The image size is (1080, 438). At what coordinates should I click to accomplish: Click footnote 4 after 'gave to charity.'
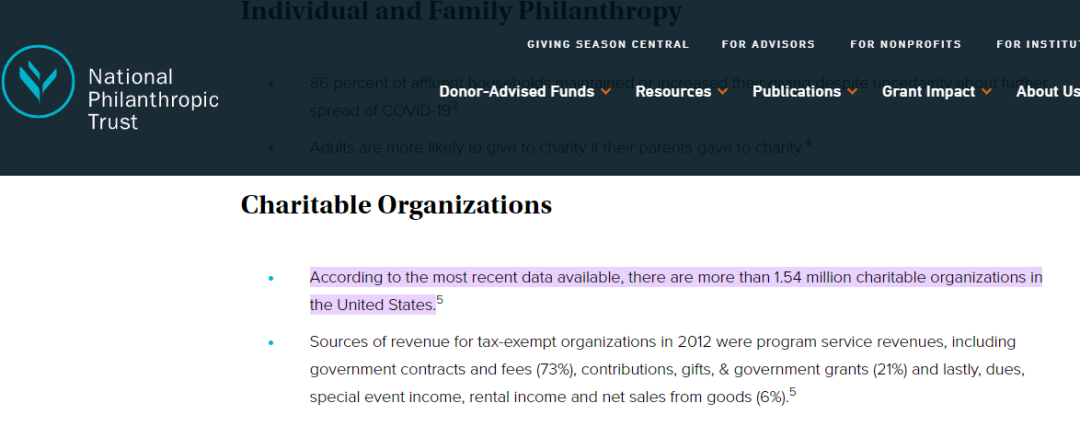808,143
